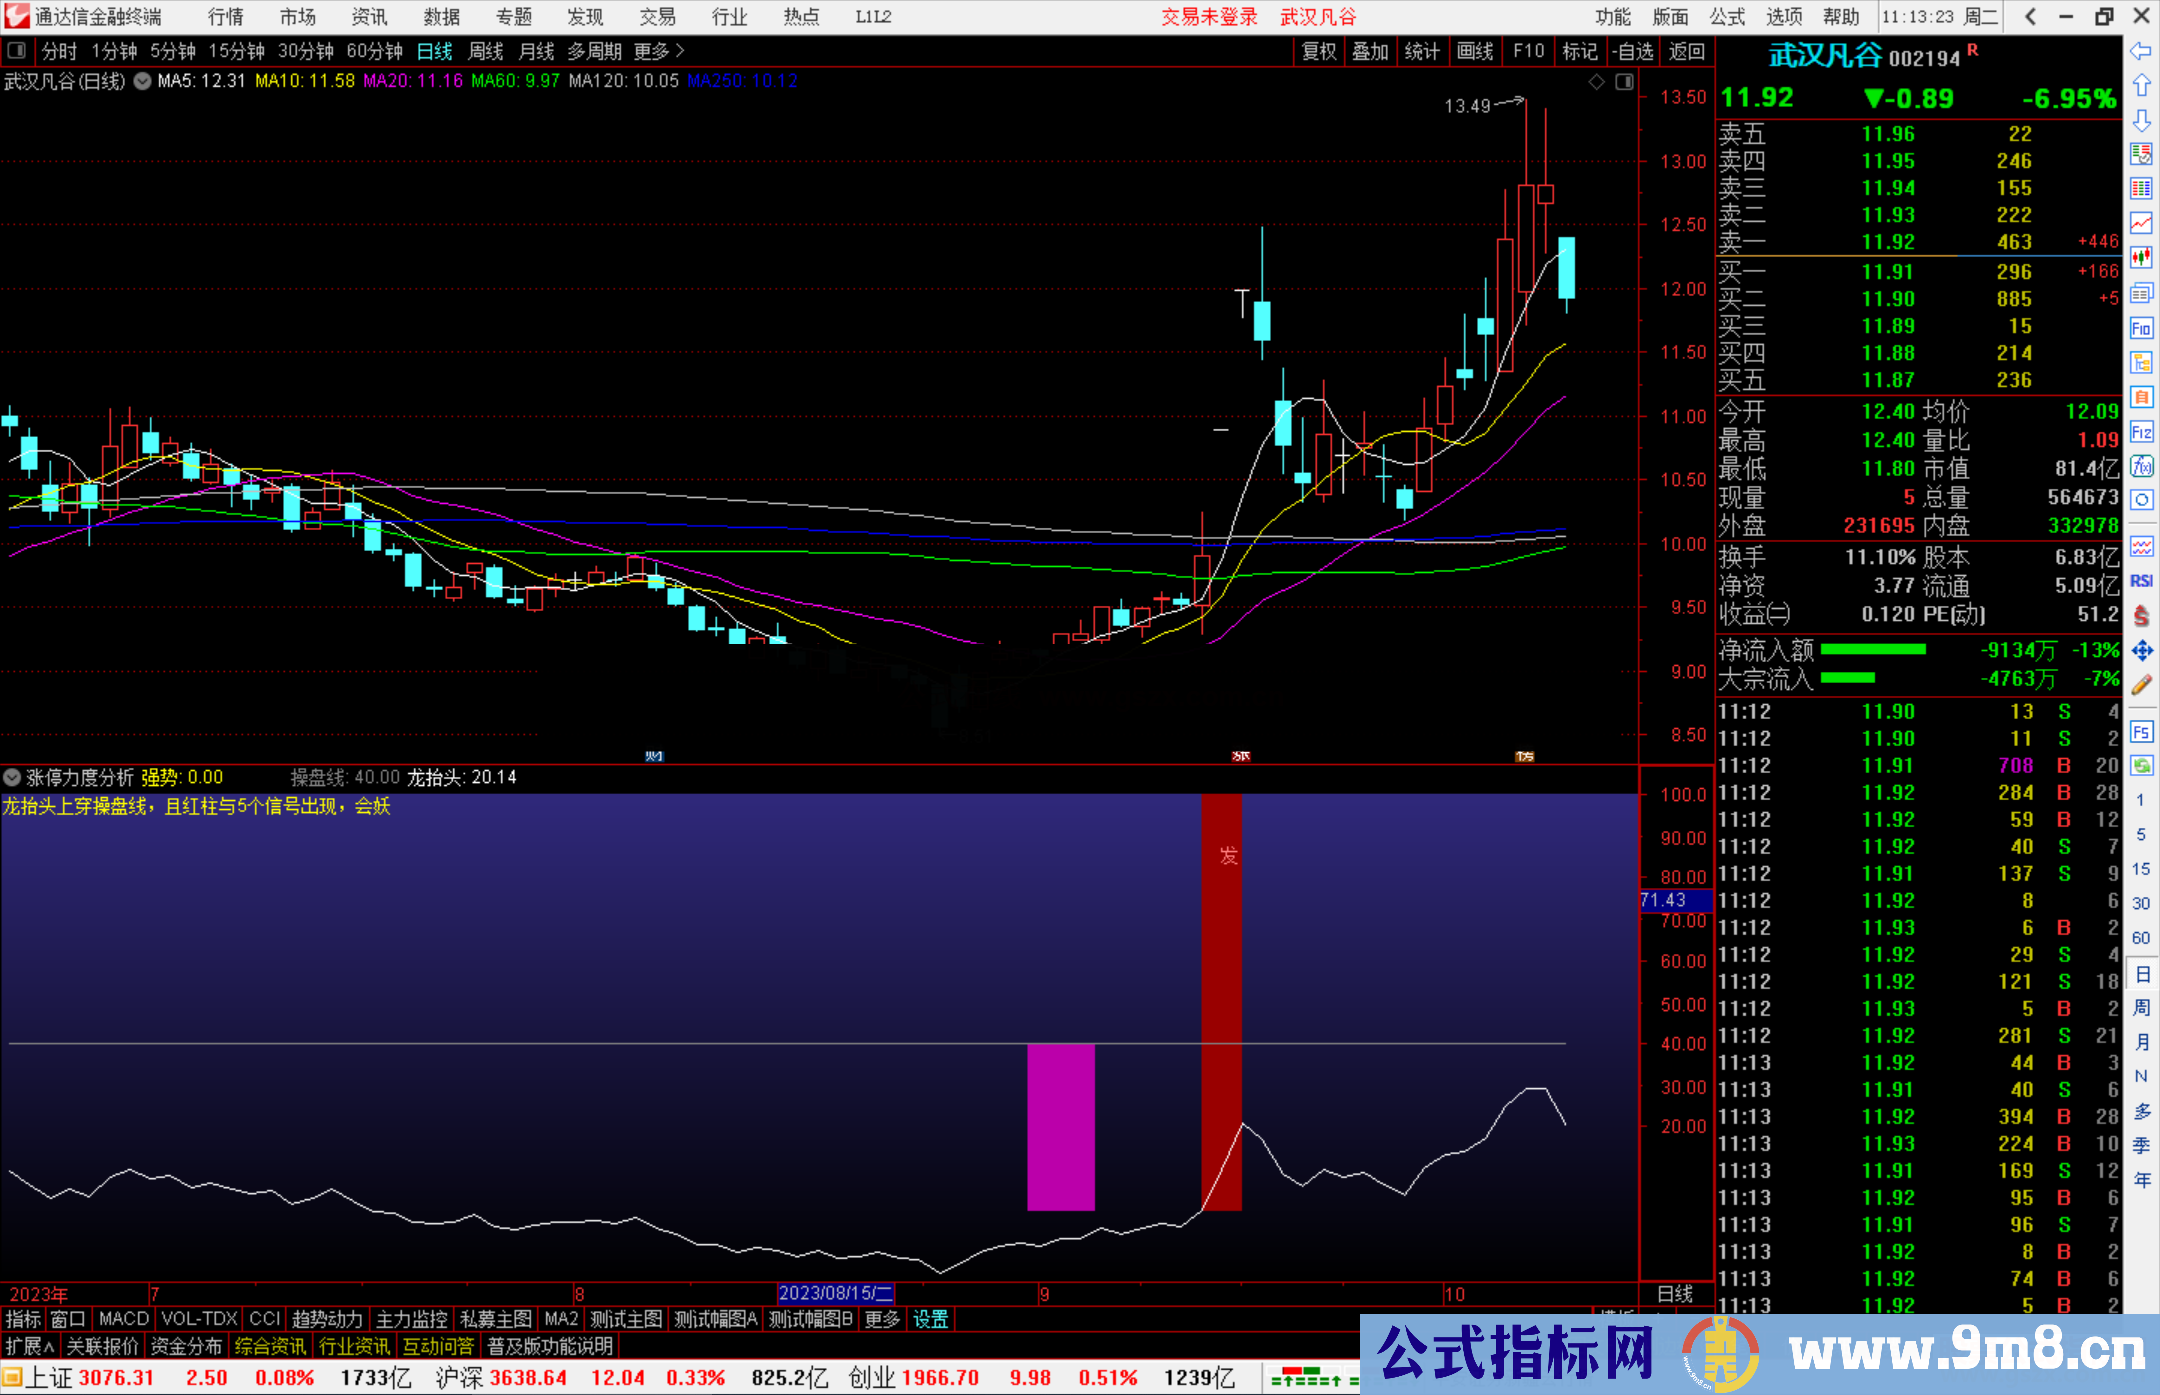Screen dimensions: 2160x1395
Task: Click the back arrow sidebar icon
Action: point(2141,50)
